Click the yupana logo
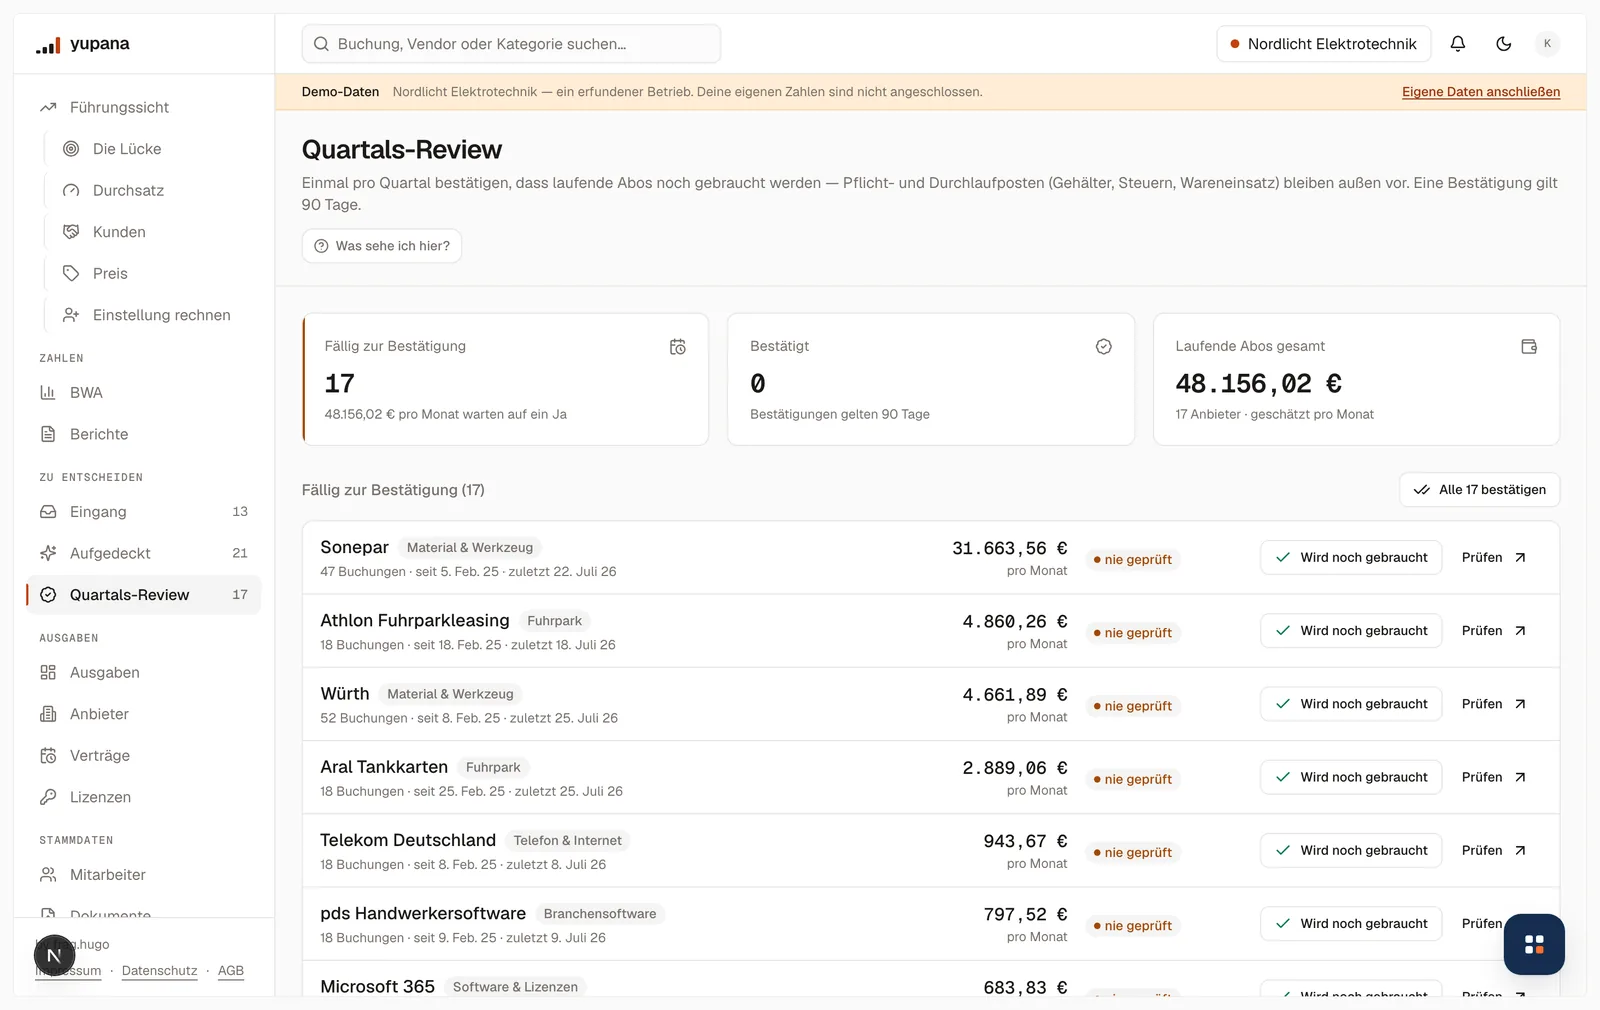The image size is (1600, 1010). coord(83,44)
